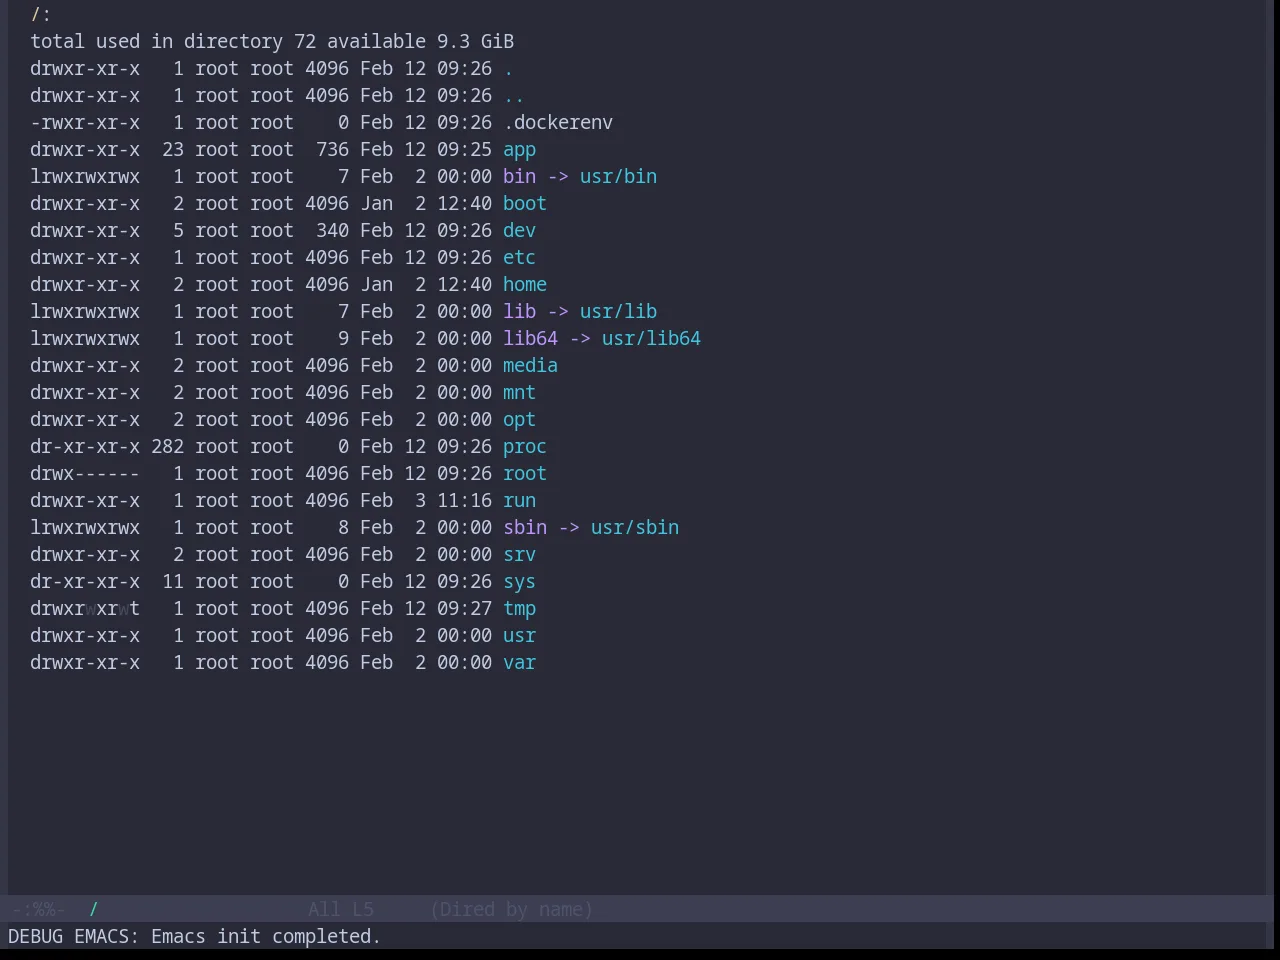Image resolution: width=1280 pixels, height=960 pixels.
Task: Open the run directory
Action: [x=519, y=501]
